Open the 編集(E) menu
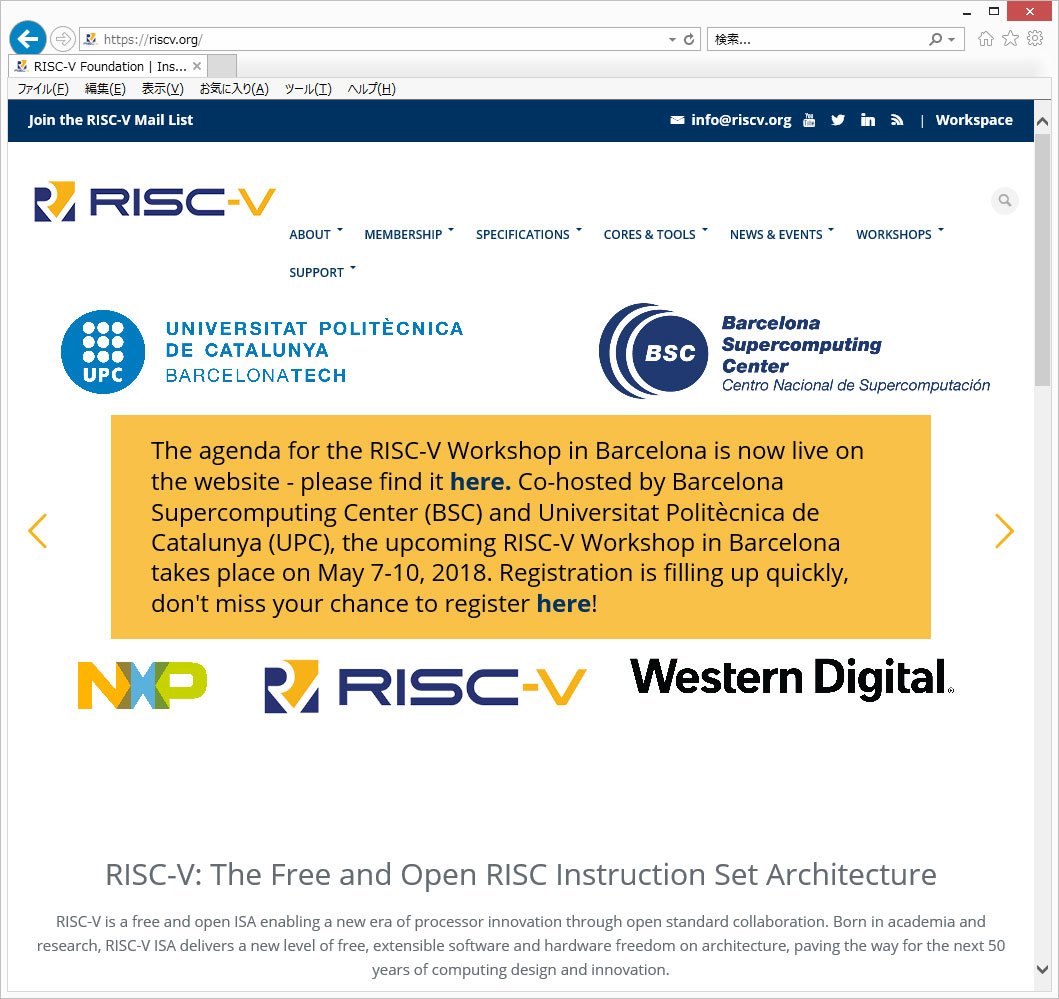The width and height of the screenshot is (1059, 999). [105, 88]
